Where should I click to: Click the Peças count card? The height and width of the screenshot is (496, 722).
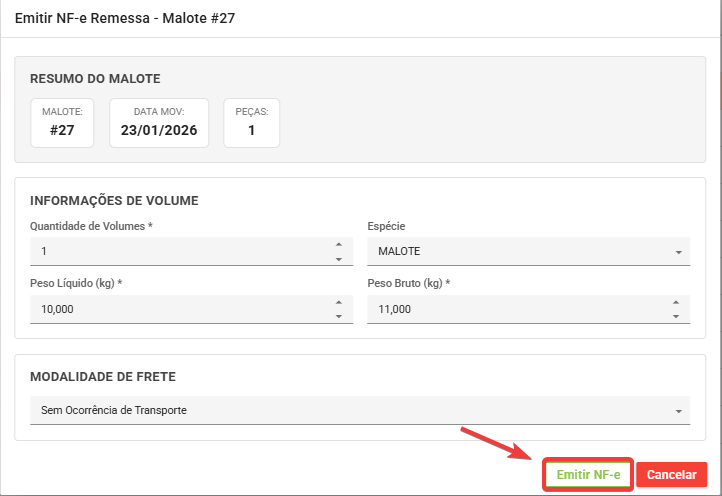pos(251,123)
